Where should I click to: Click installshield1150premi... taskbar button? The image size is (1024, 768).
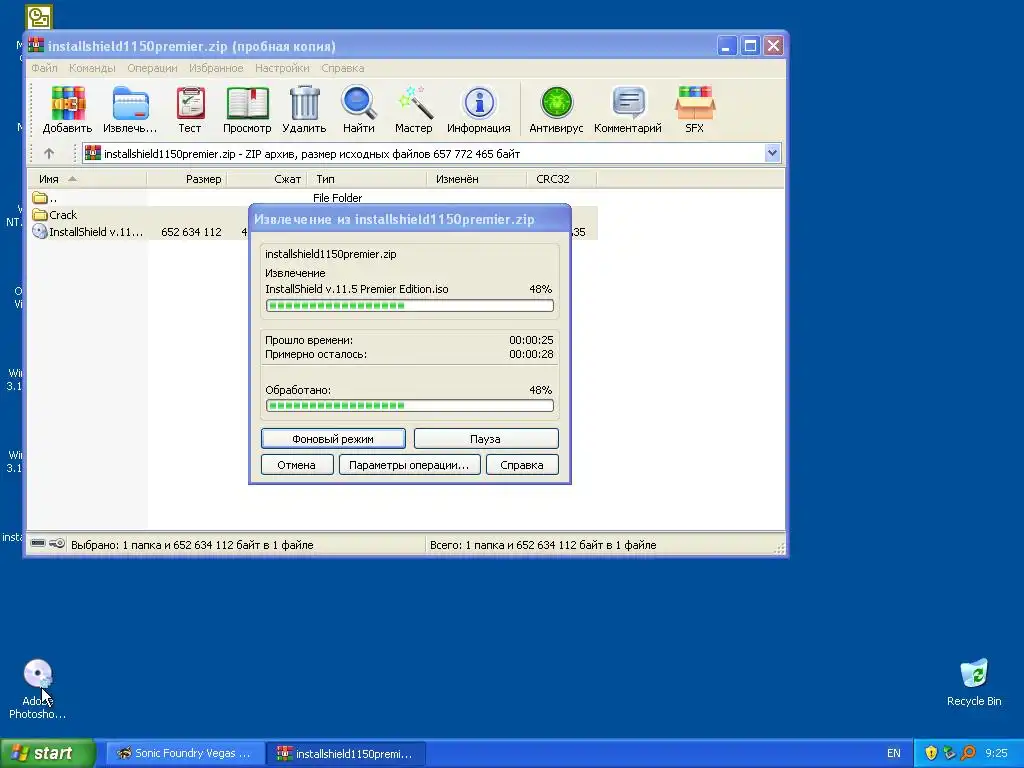click(x=346, y=753)
